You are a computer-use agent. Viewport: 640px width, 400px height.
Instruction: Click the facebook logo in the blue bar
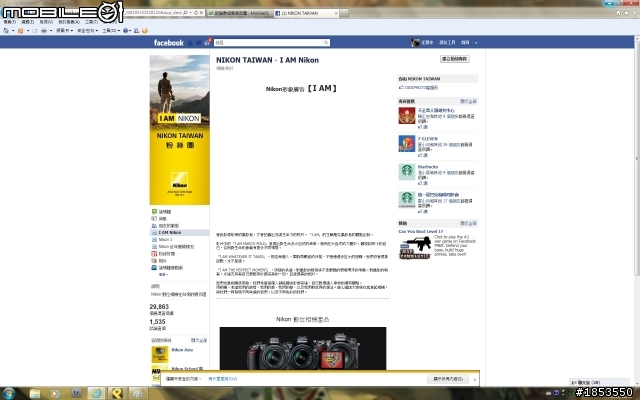(x=169, y=42)
